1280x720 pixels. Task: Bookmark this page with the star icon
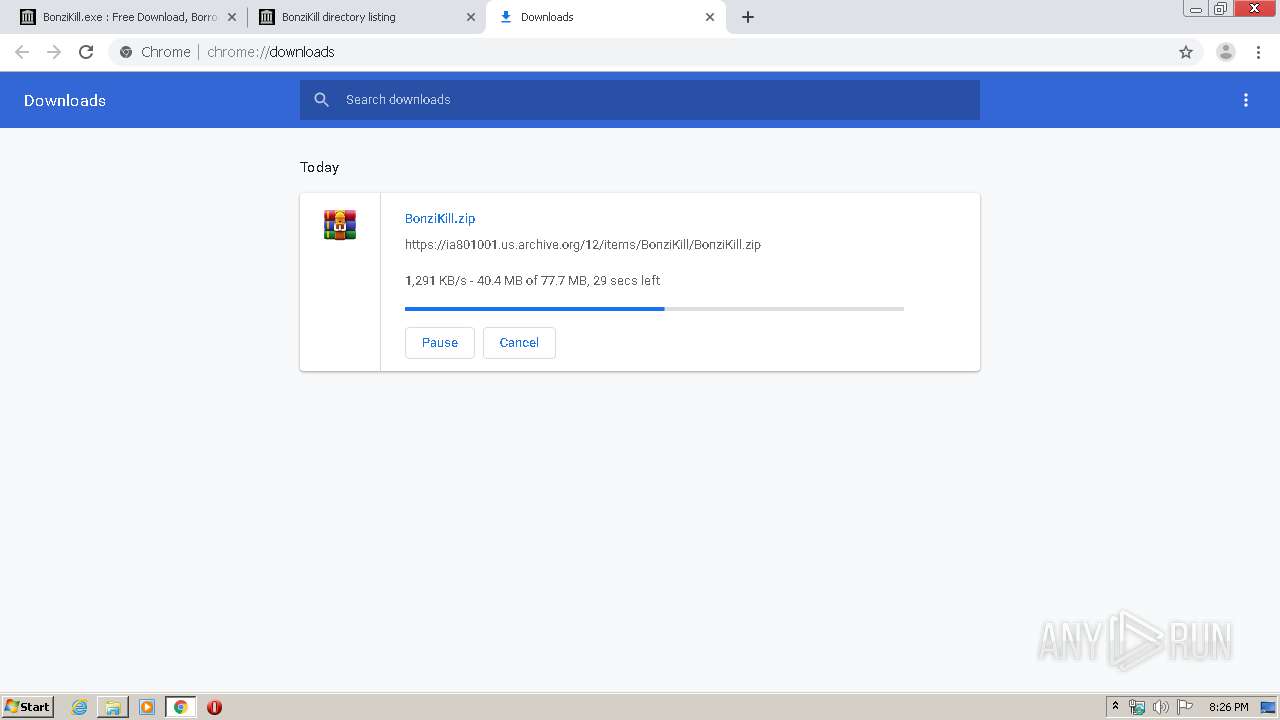(1186, 52)
